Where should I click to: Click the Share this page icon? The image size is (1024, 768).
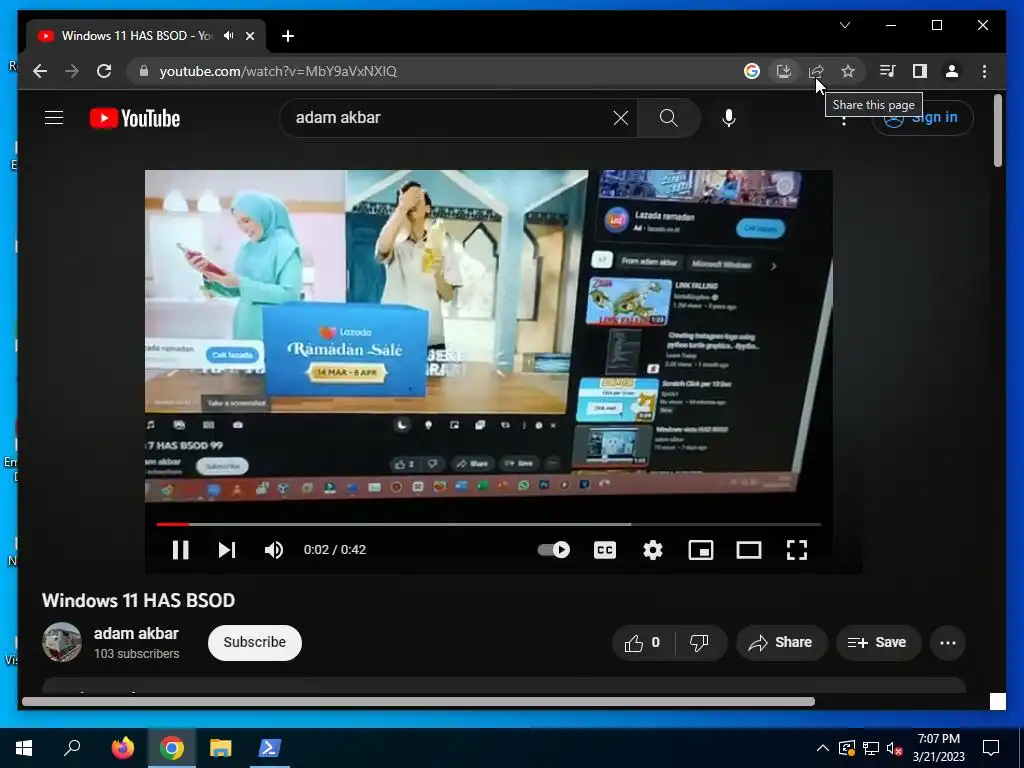click(816, 71)
